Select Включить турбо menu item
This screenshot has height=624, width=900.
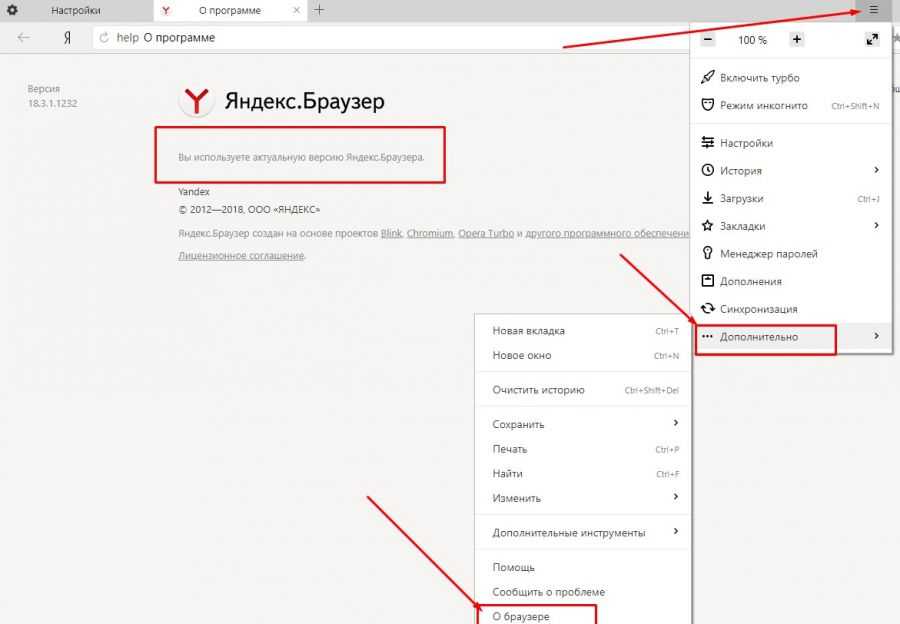pos(792,77)
